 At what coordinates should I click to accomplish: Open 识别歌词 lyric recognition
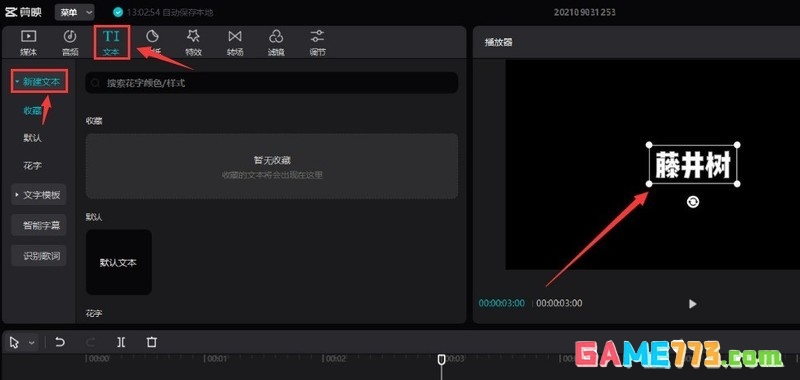(39, 256)
